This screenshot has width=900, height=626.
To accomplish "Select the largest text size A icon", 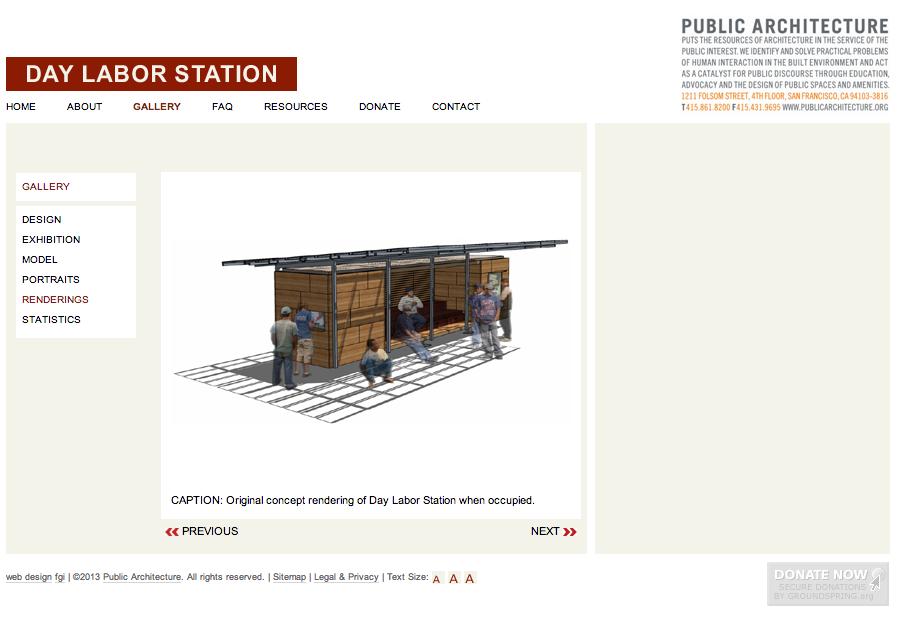I will 470,578.
